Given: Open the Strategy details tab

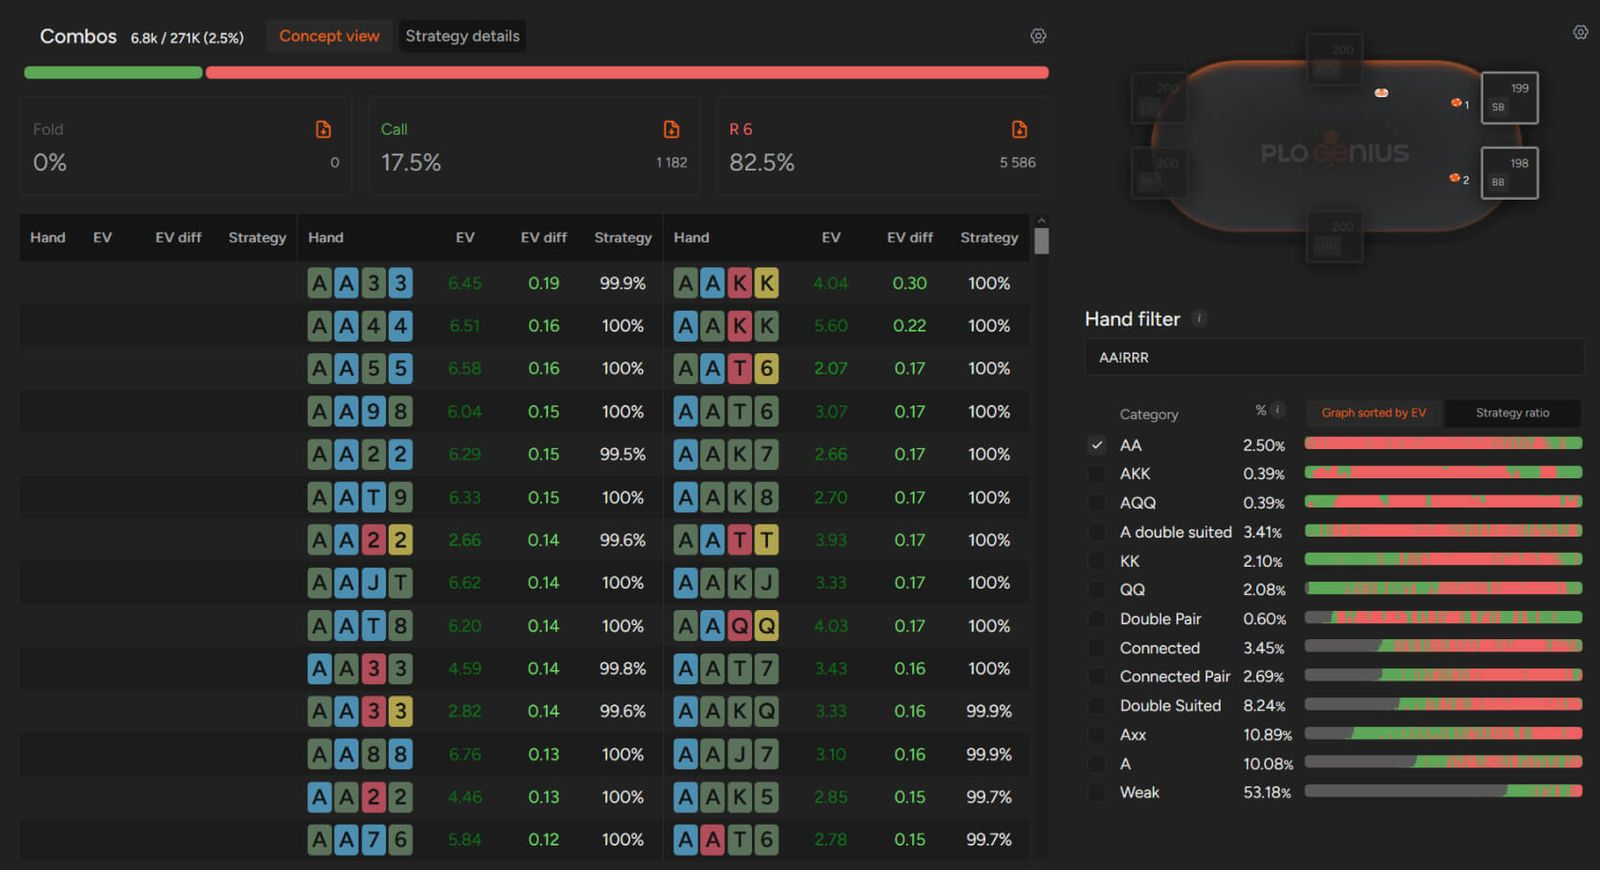Looking at the screenshot, I should pos(462,36).
